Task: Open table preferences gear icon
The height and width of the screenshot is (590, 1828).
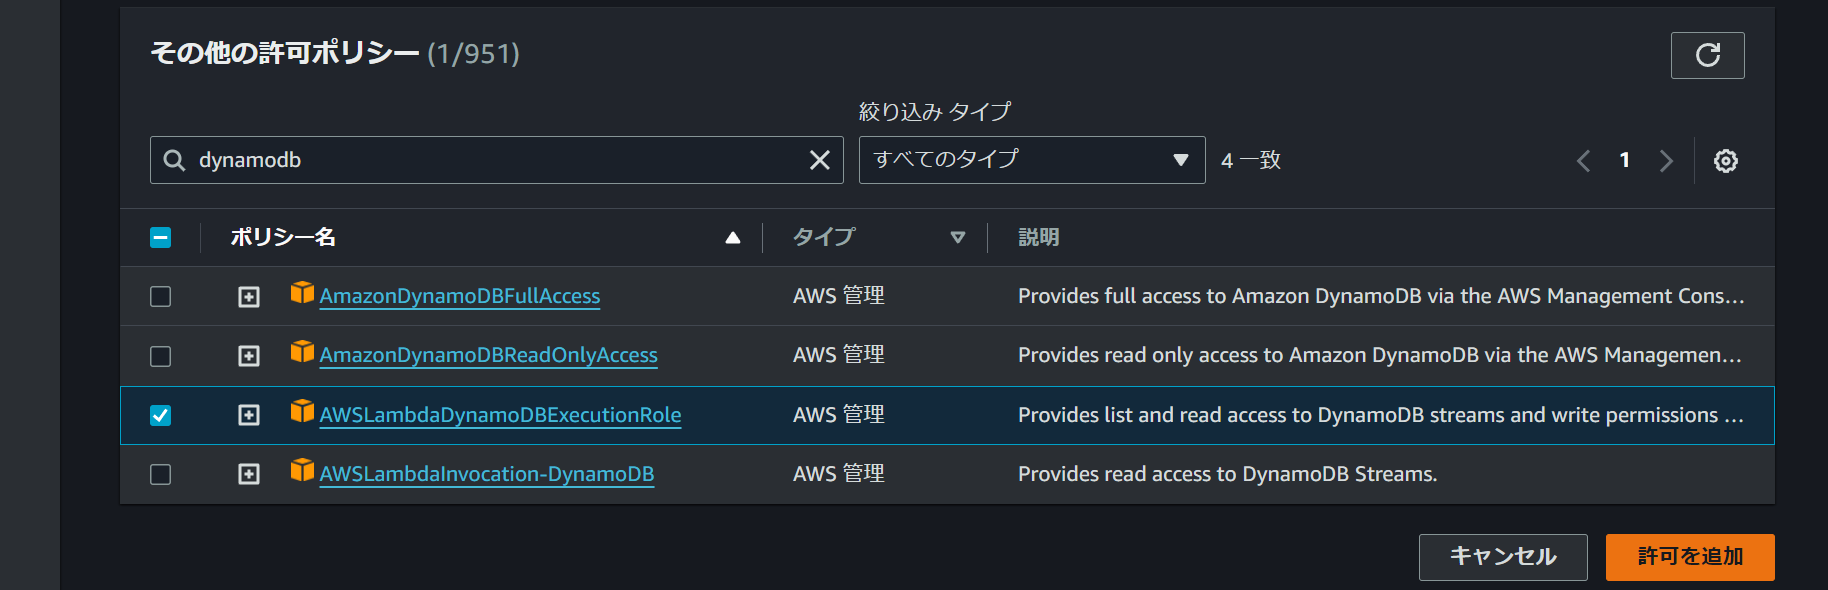Action: click(1725, 161)
